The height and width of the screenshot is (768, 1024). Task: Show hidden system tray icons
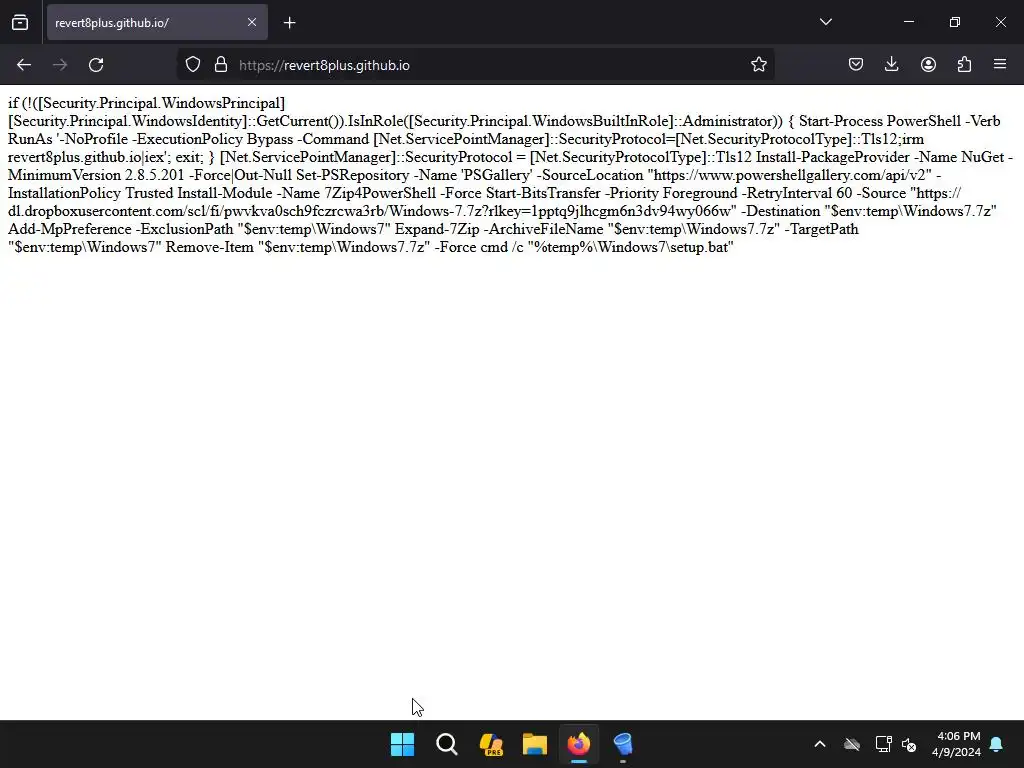pos(820,744)
